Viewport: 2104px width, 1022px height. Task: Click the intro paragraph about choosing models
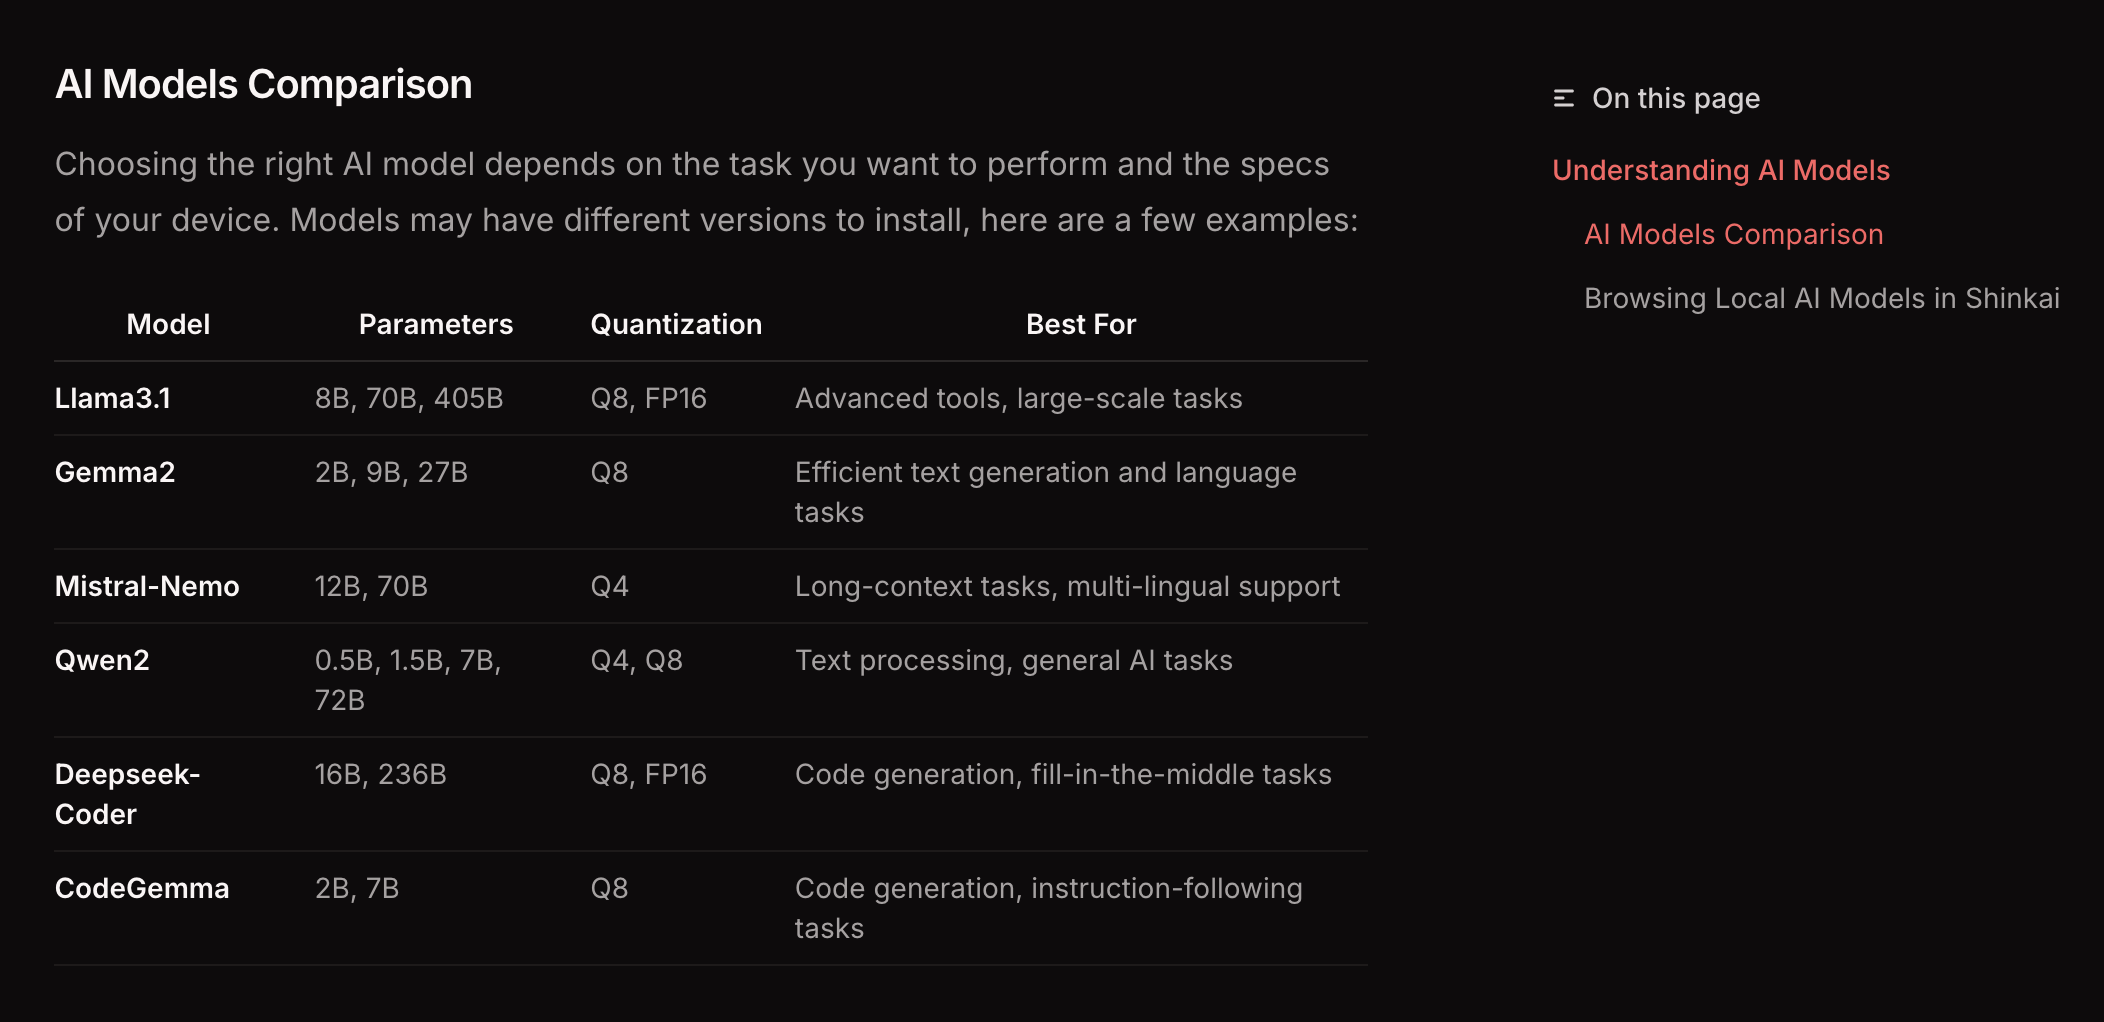point(707,192)
